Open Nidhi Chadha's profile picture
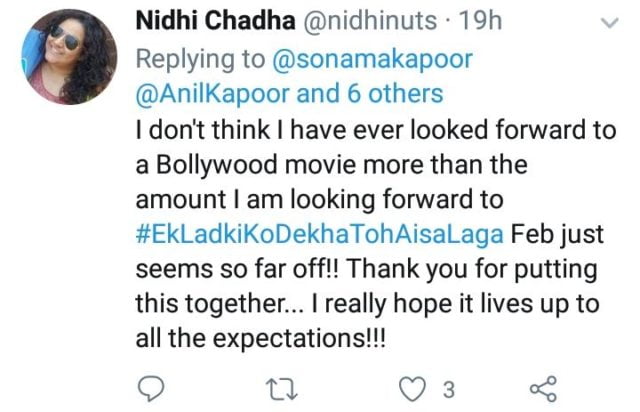The height and width of the screenshot is (412, 640). [68, 59]
